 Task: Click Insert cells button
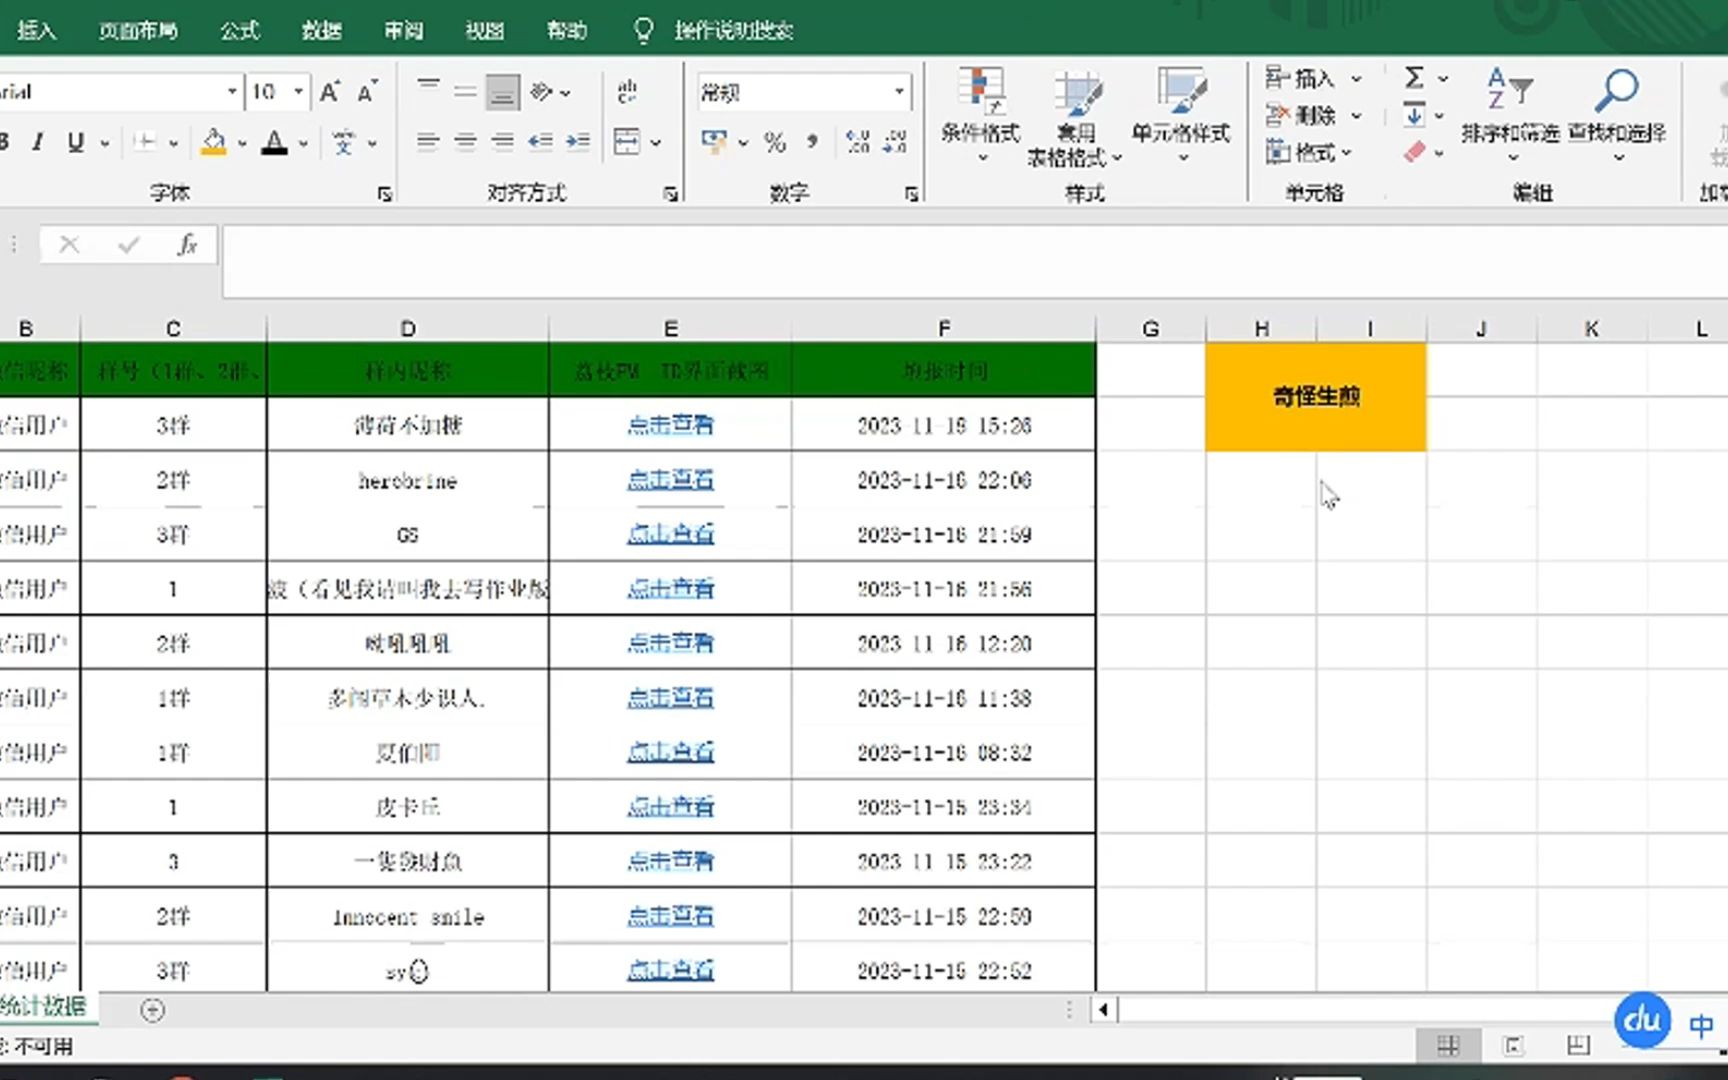coord(1300,78)
